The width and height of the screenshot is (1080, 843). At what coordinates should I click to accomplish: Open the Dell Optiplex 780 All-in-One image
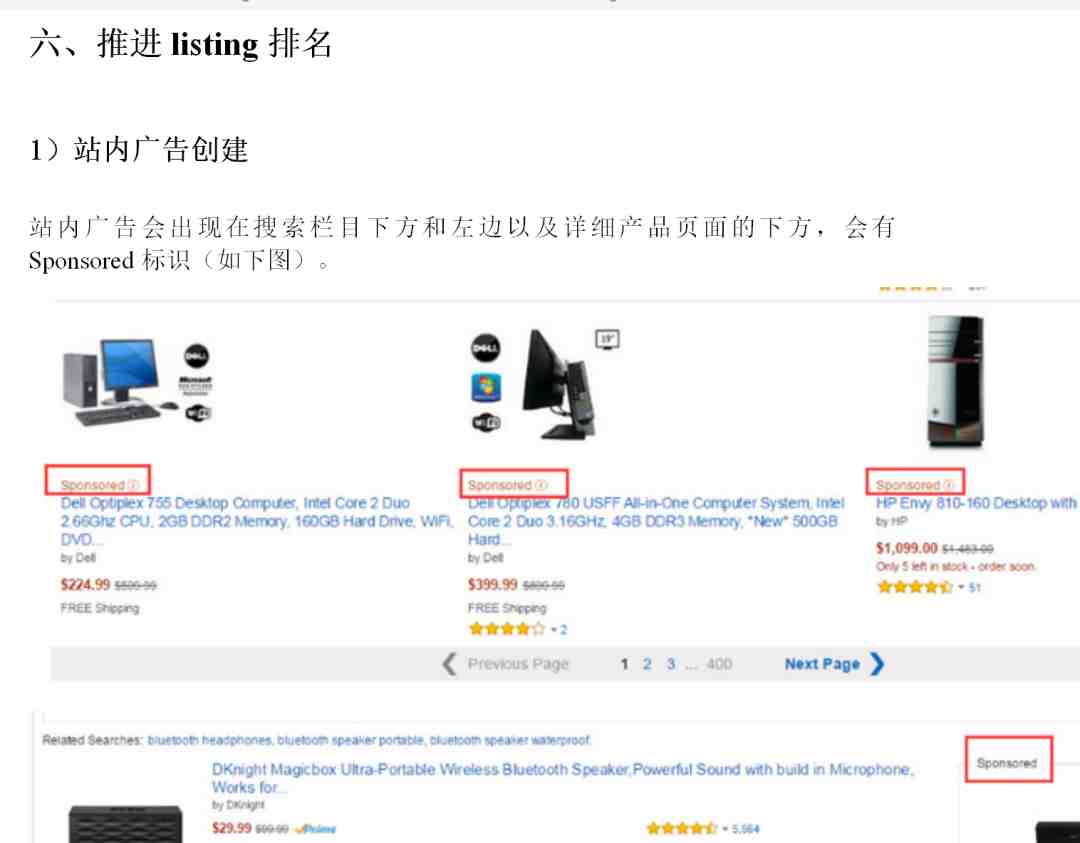[544, 384]
